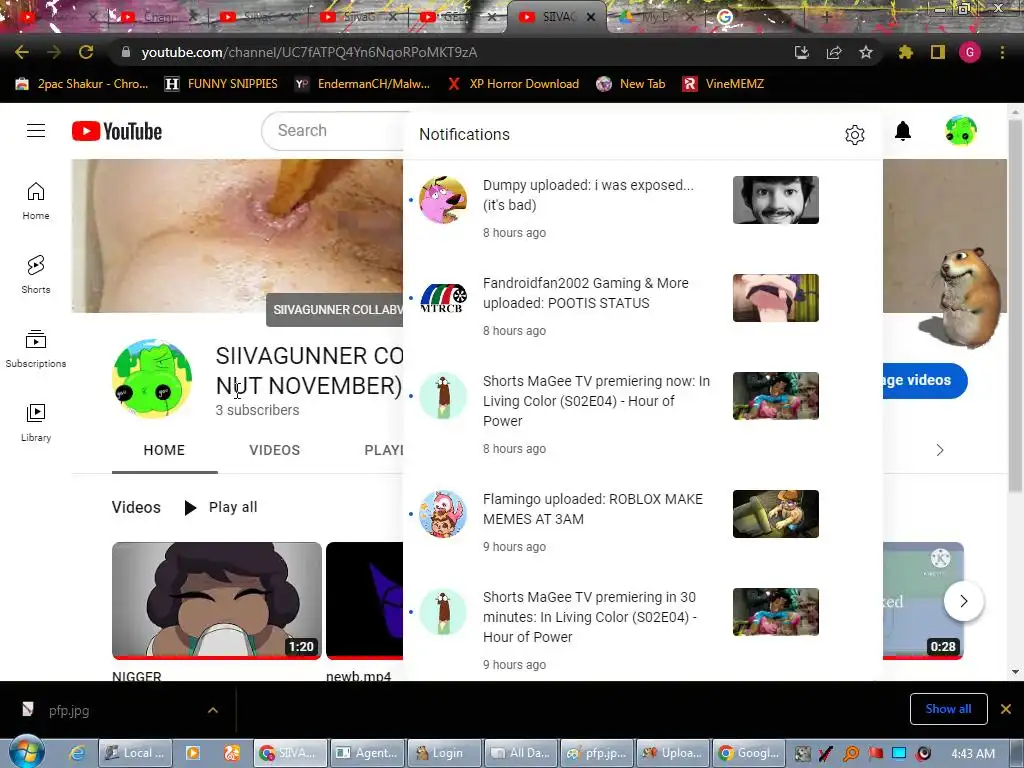Launch Internet Explorer from taskbar
Viewport: 1024px width, 768px height.
77,753
